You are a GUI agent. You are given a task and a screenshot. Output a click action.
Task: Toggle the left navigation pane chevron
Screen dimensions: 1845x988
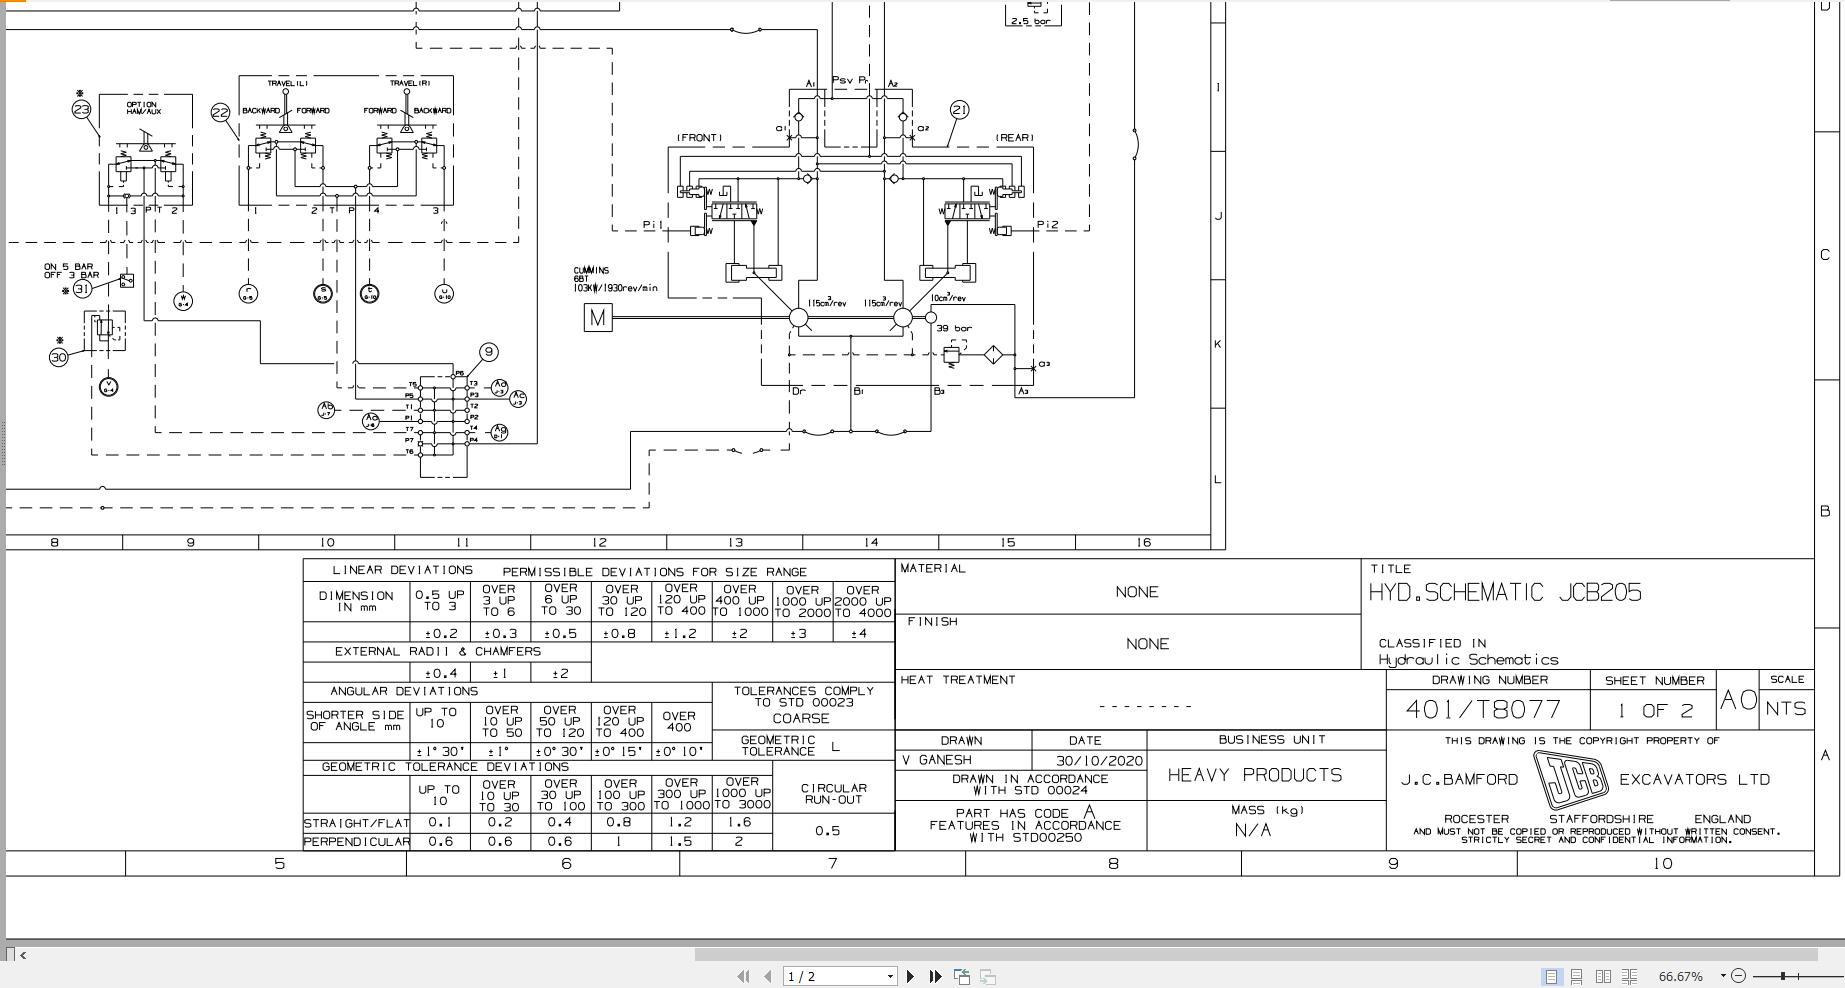[22, 955]
